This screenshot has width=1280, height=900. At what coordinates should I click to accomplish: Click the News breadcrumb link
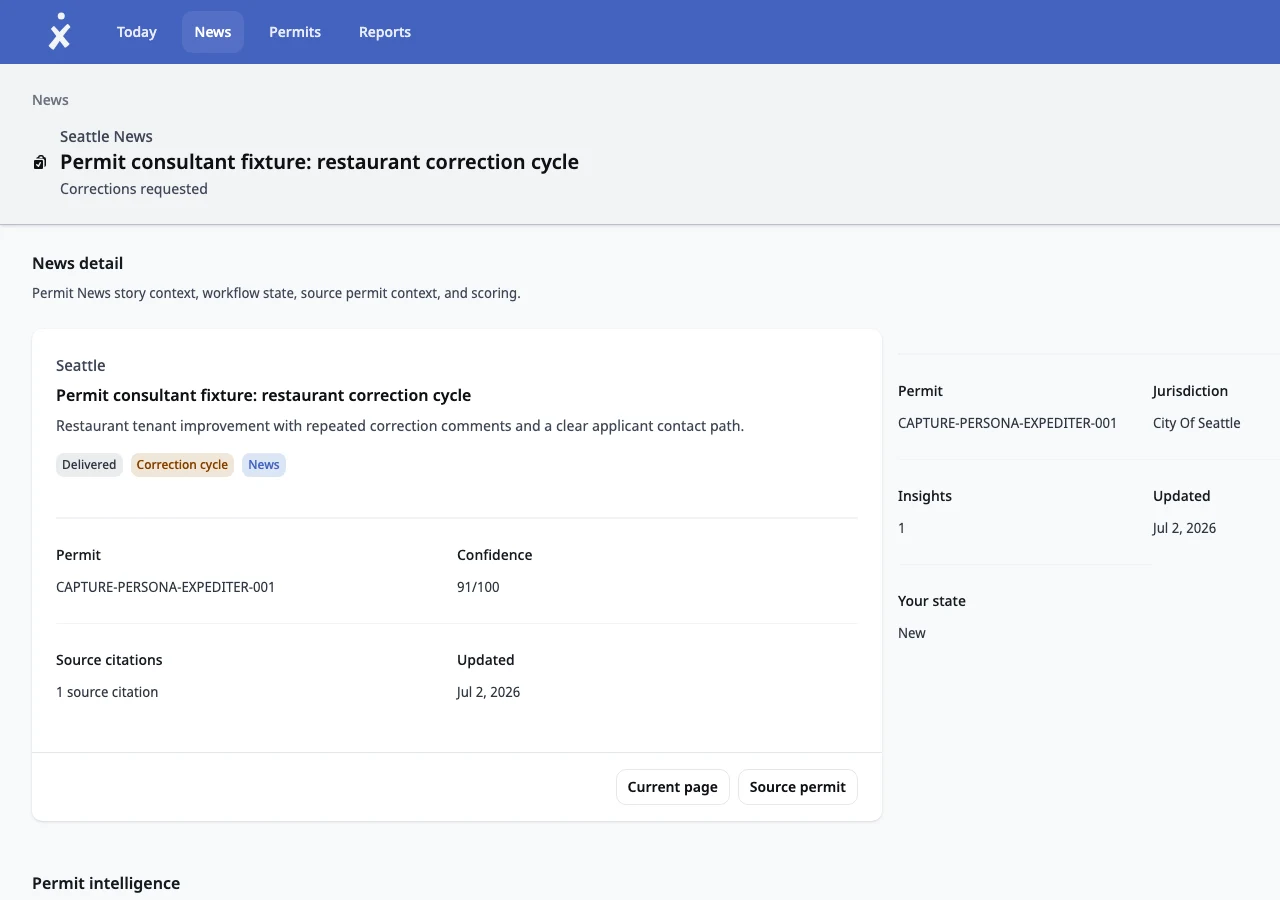click(50, 100)
